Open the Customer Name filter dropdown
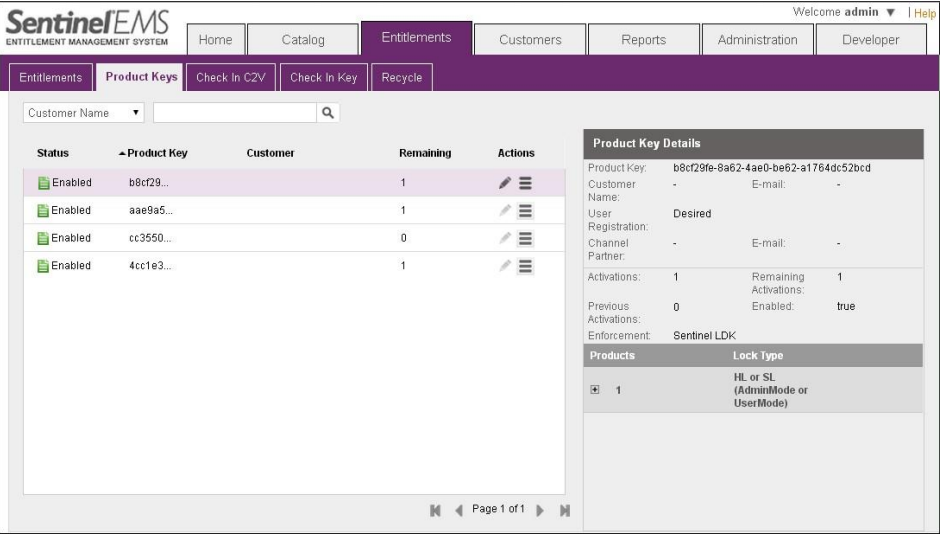 click(x=82, y=114)
